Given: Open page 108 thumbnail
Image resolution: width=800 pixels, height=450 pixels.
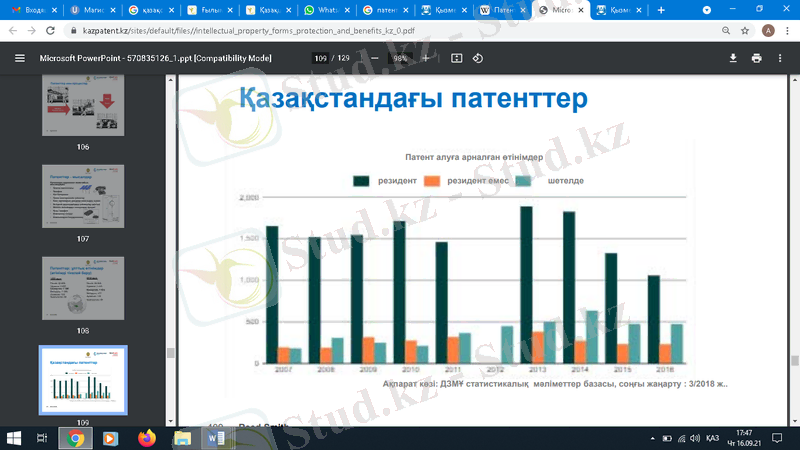Looking at the screenshot, I should [82, 289].
